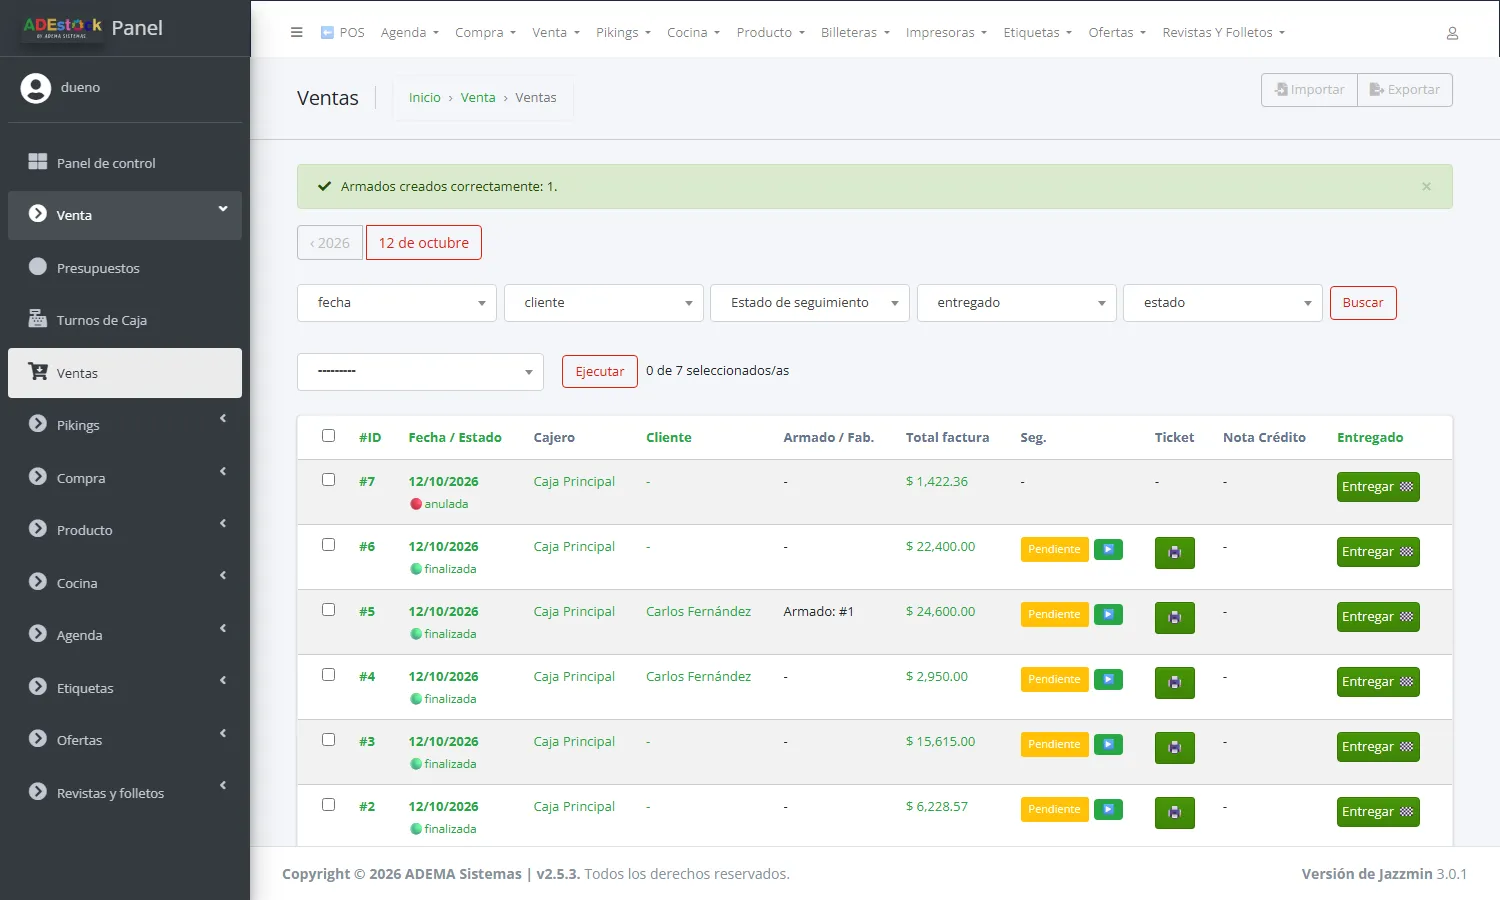Screen dimensions: 1500x900
Task: Toggle the select-all checkbox in the table header
Action: pyautogui.click(x=328, y=436)
